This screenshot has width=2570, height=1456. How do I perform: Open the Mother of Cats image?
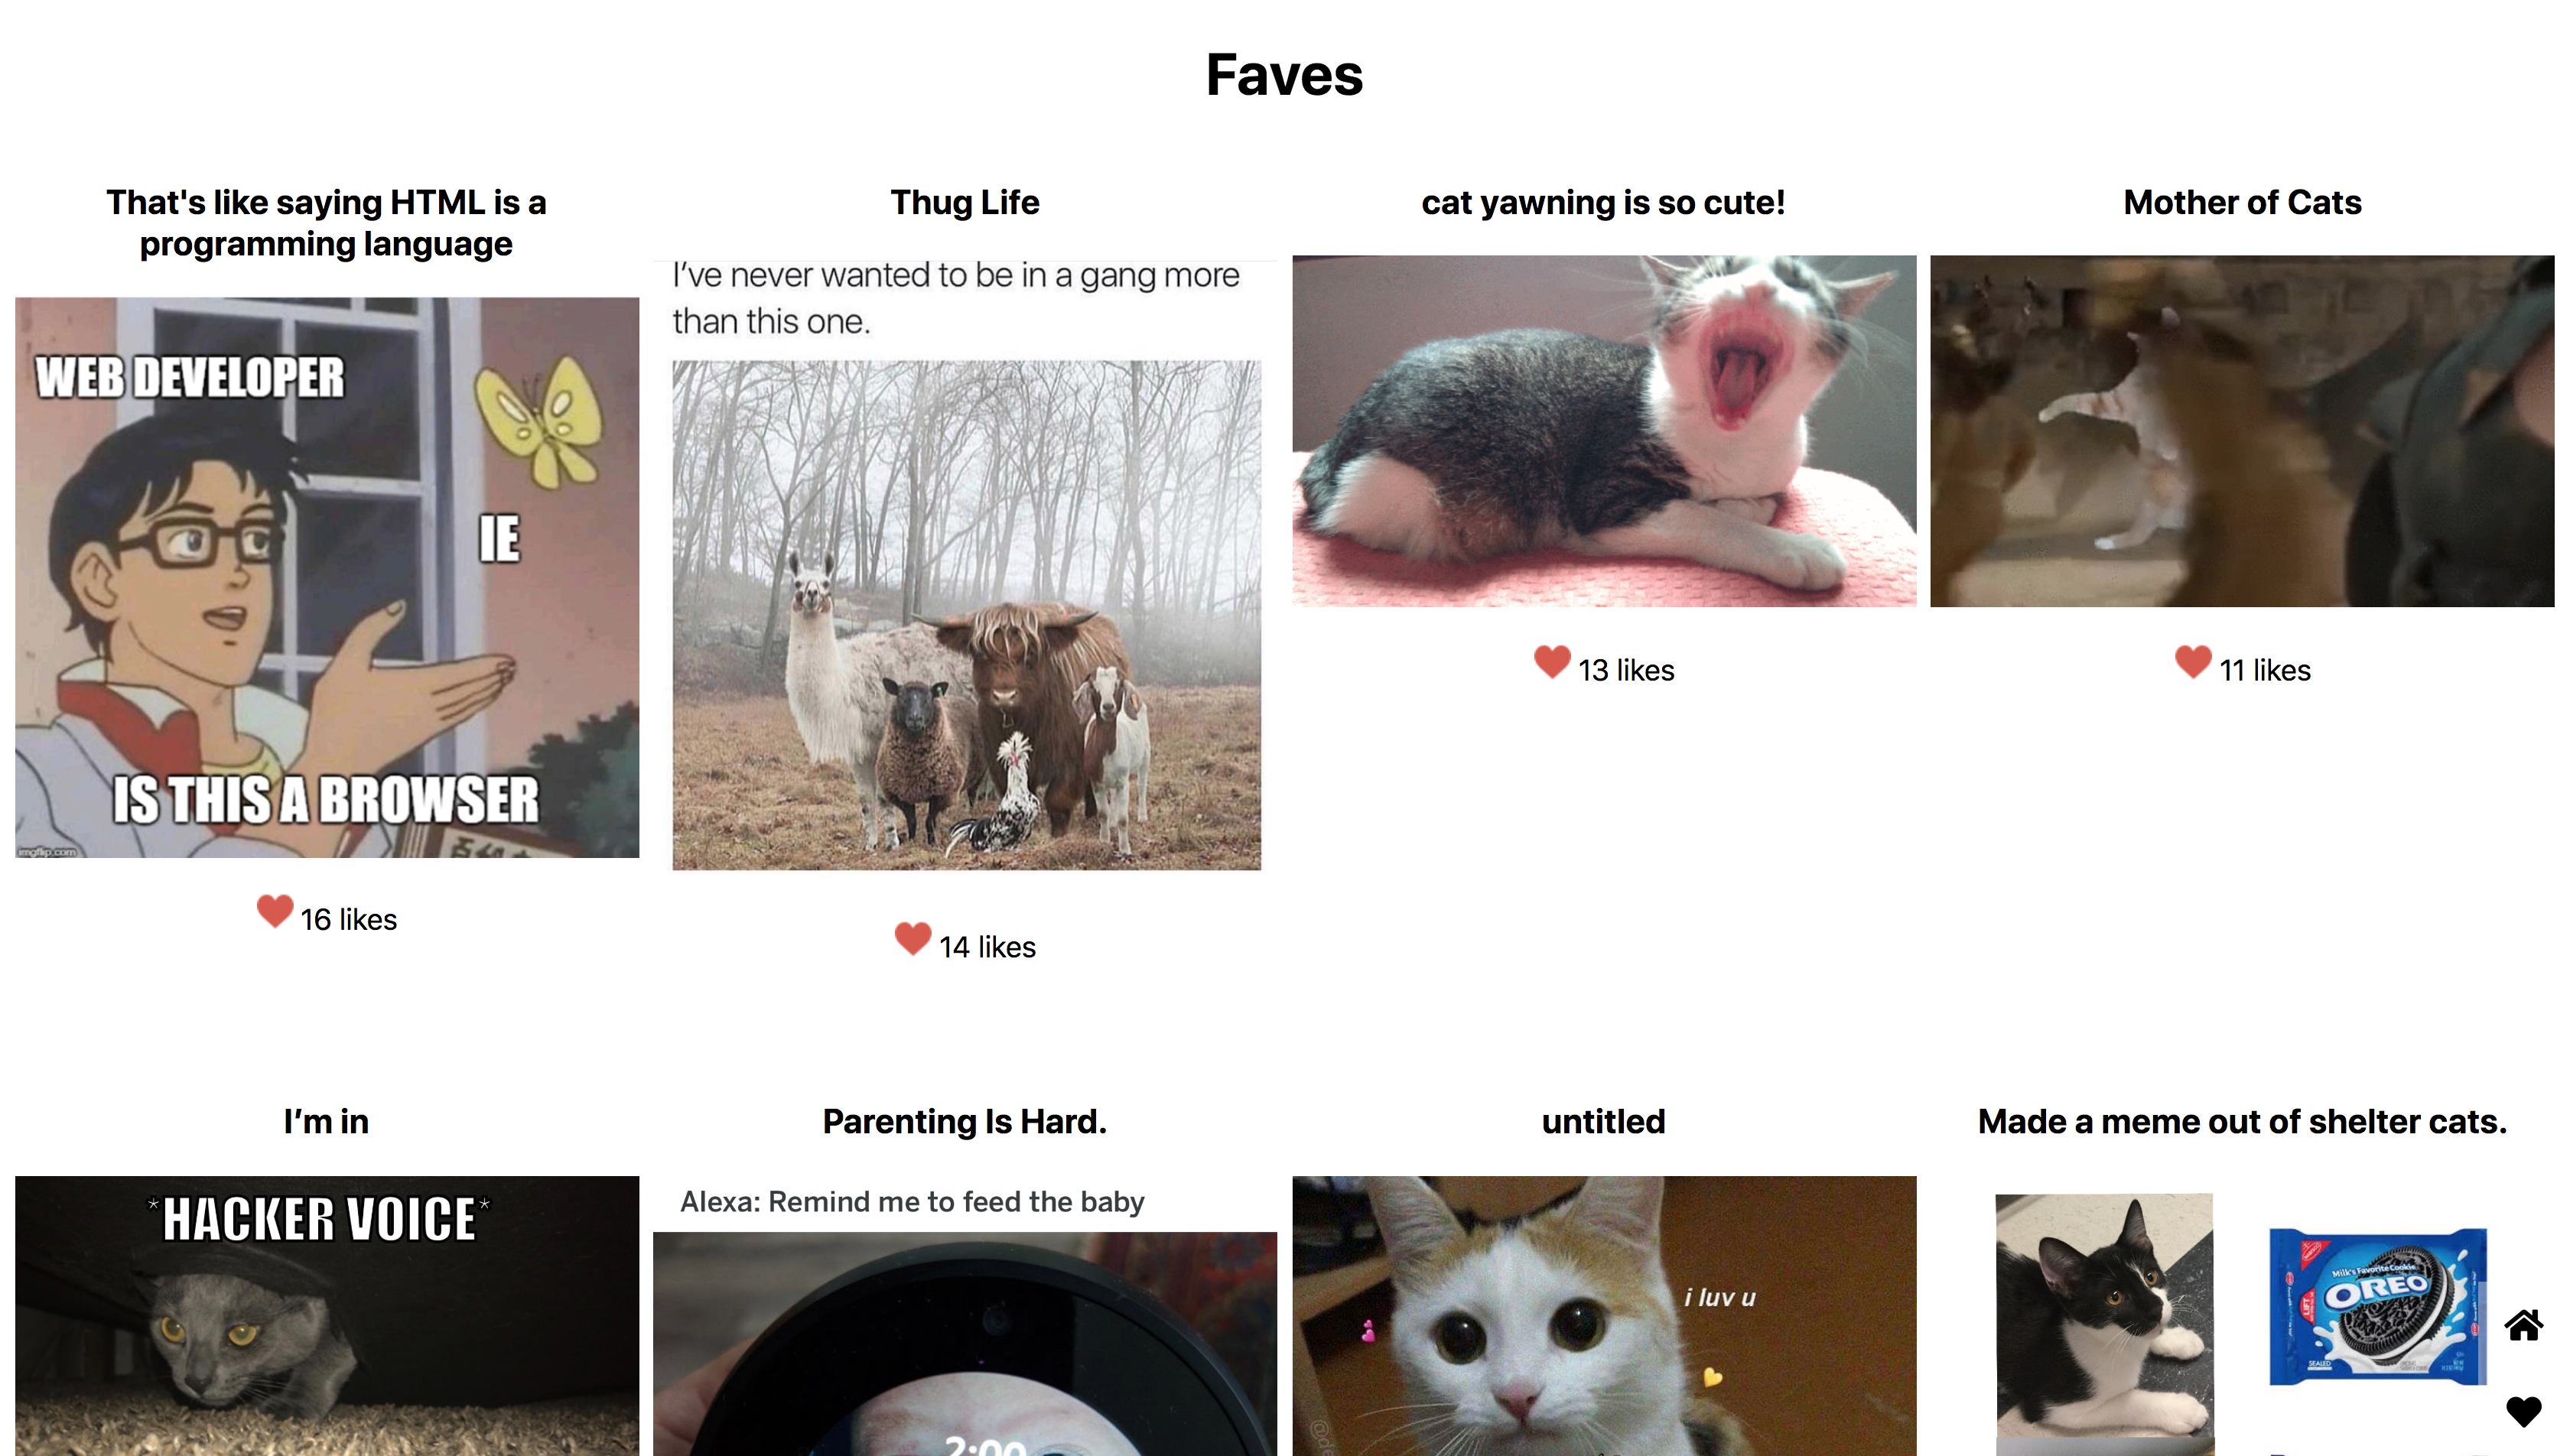(x=2242, y=431)
